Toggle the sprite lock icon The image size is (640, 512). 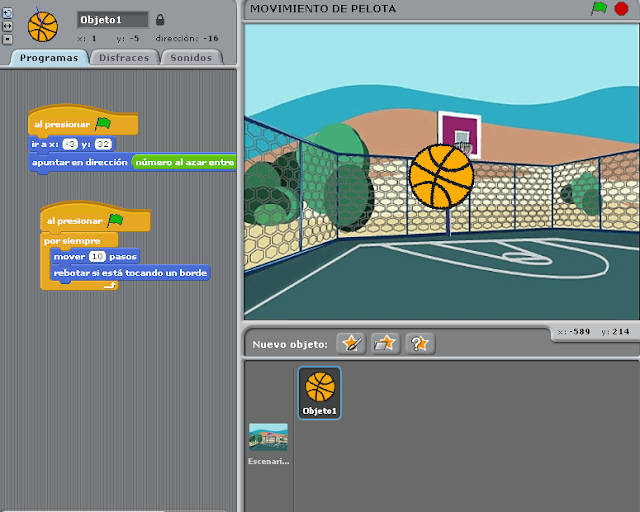[x=160, y=20]
